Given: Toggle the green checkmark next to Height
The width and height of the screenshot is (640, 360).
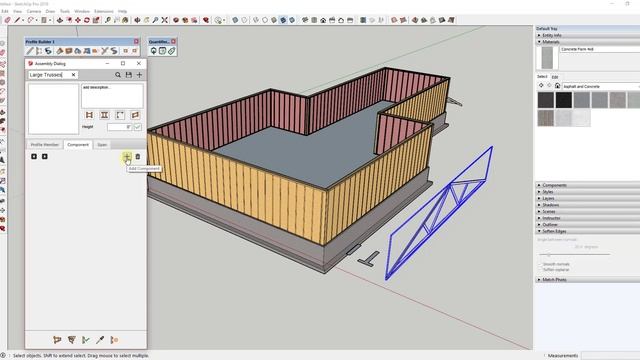Looking at the screenshot, I should [x=138, y=127].
